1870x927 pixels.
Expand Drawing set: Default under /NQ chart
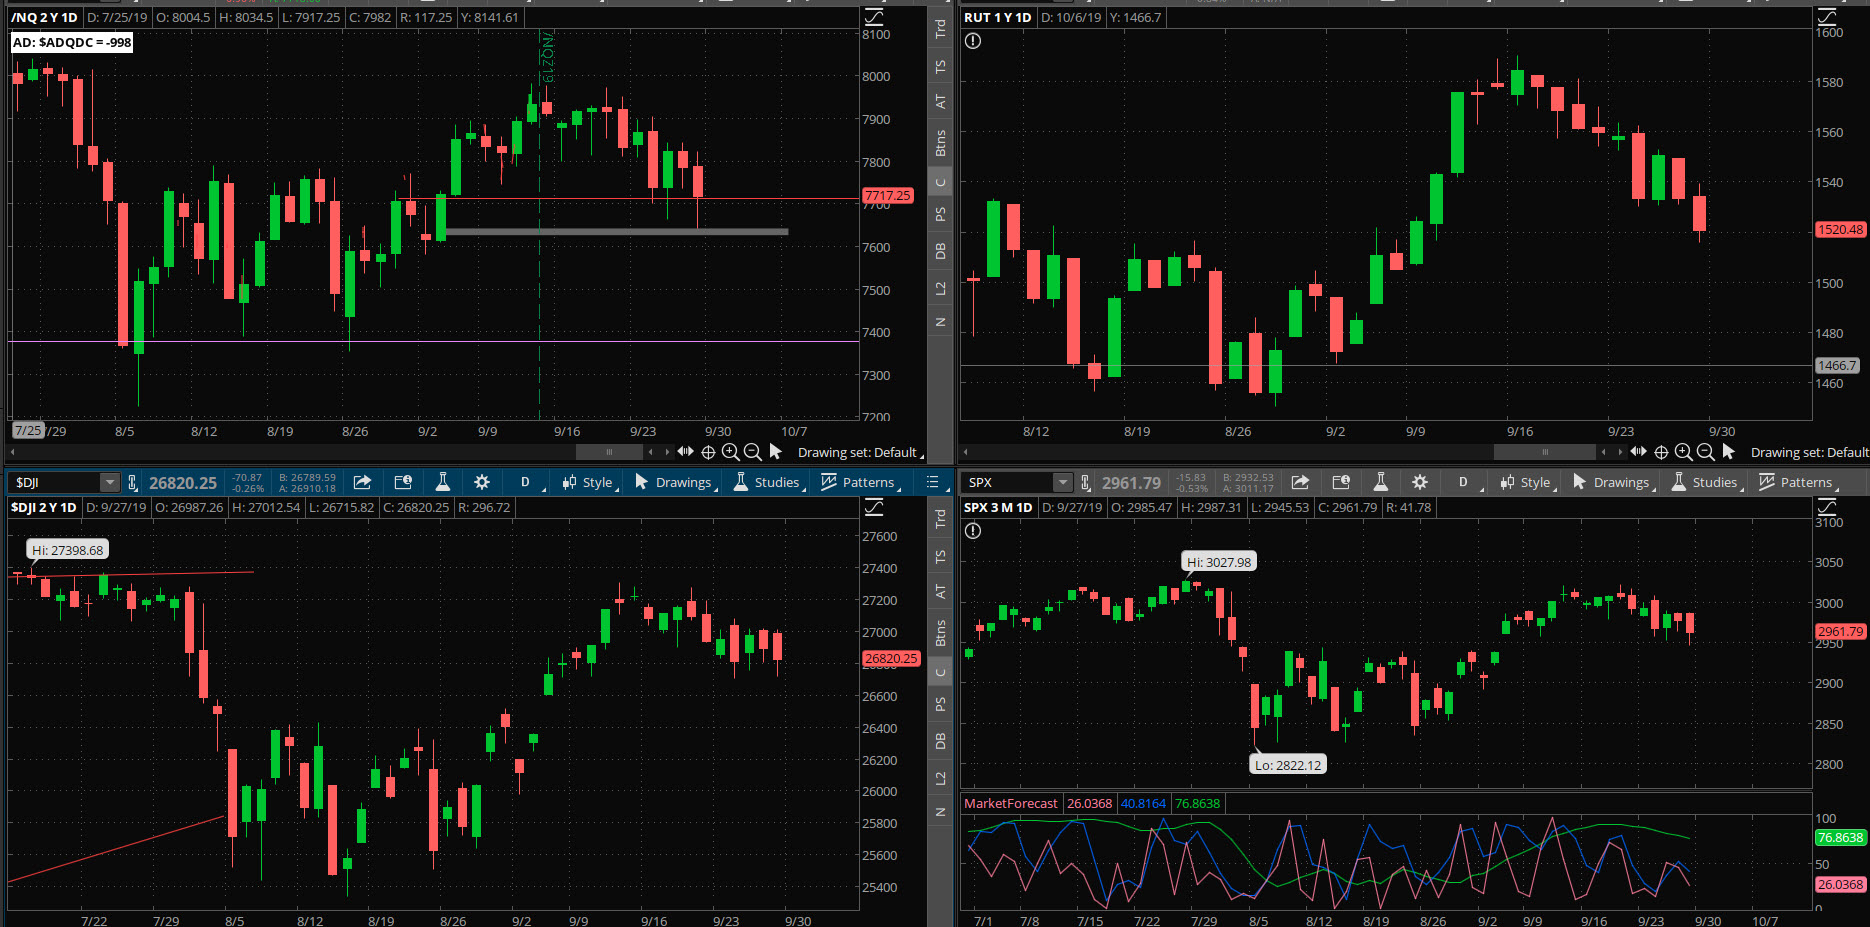pos(860,453)
